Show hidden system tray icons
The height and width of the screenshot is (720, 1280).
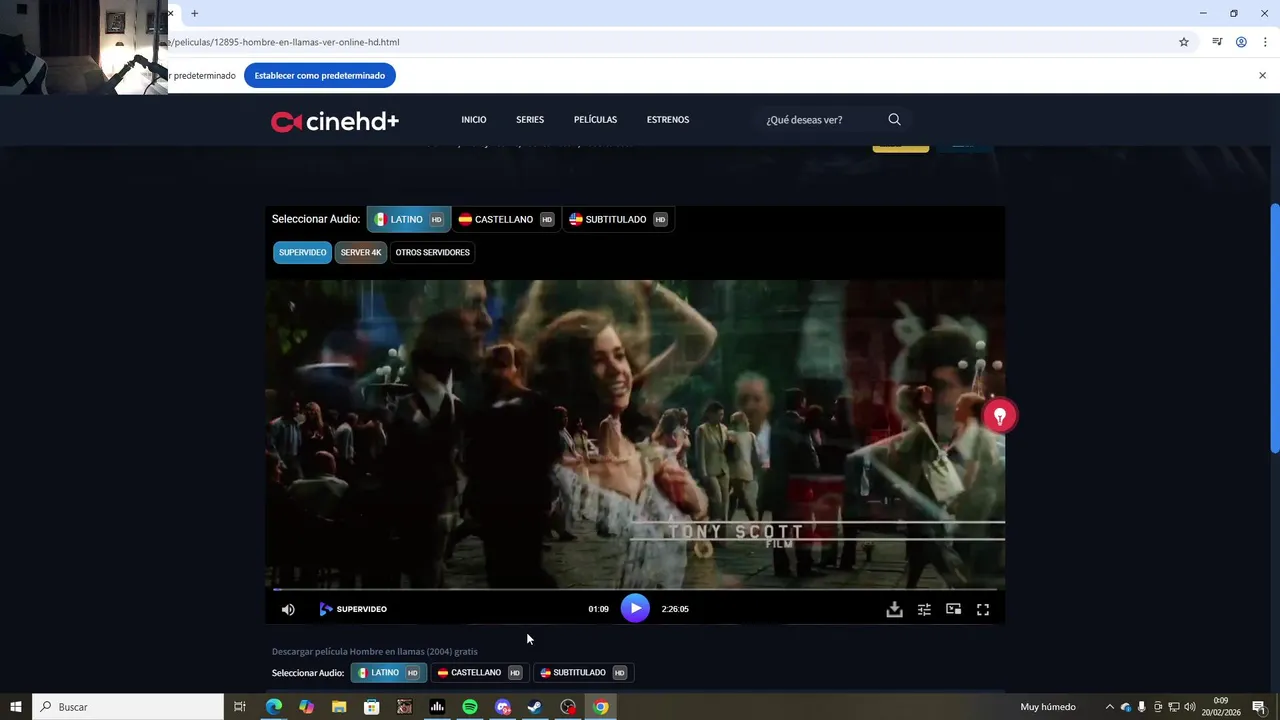(1109, 707)
